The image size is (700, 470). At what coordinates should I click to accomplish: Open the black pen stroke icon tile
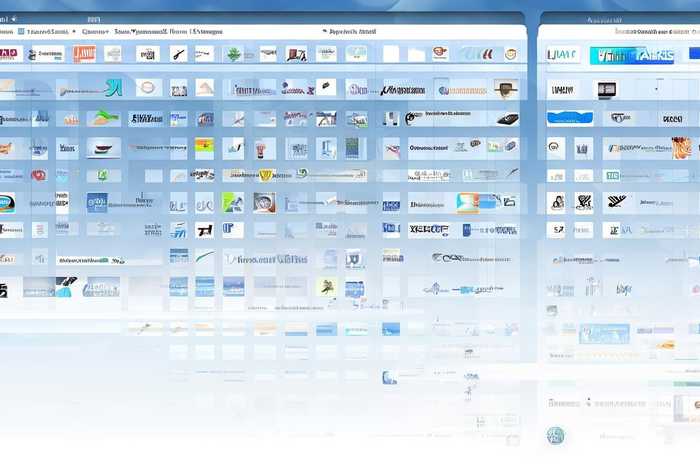coord(178,54)
